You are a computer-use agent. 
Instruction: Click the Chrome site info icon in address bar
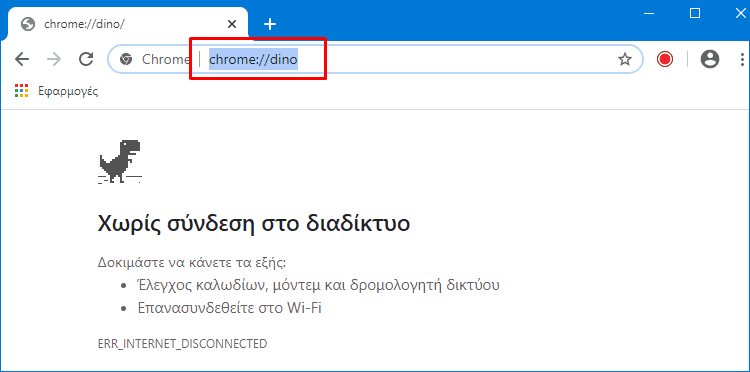(126, 59)
